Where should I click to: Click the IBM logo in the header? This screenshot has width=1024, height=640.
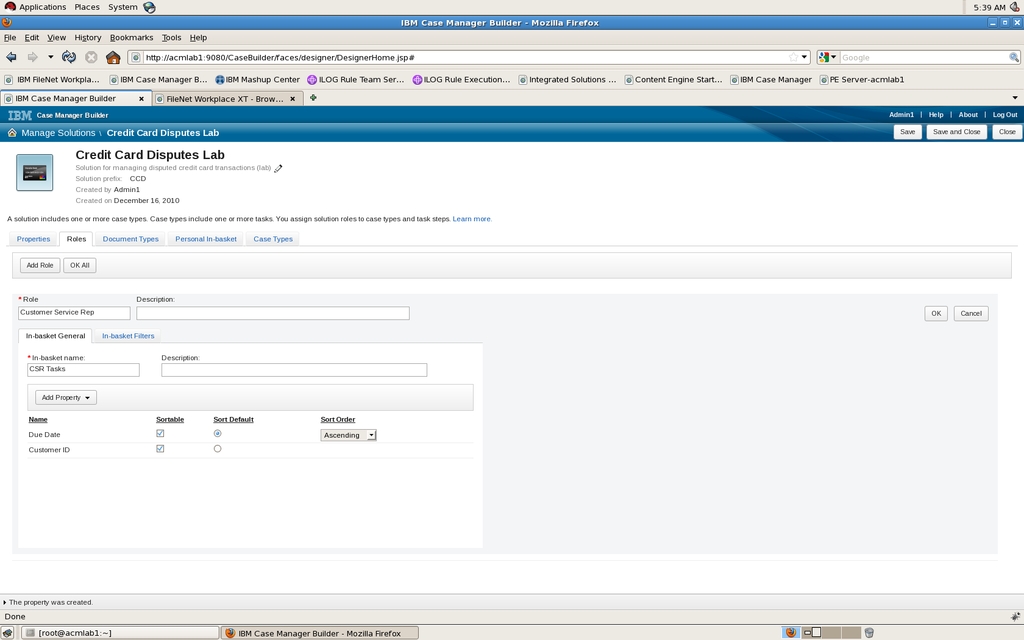point(20,115)
